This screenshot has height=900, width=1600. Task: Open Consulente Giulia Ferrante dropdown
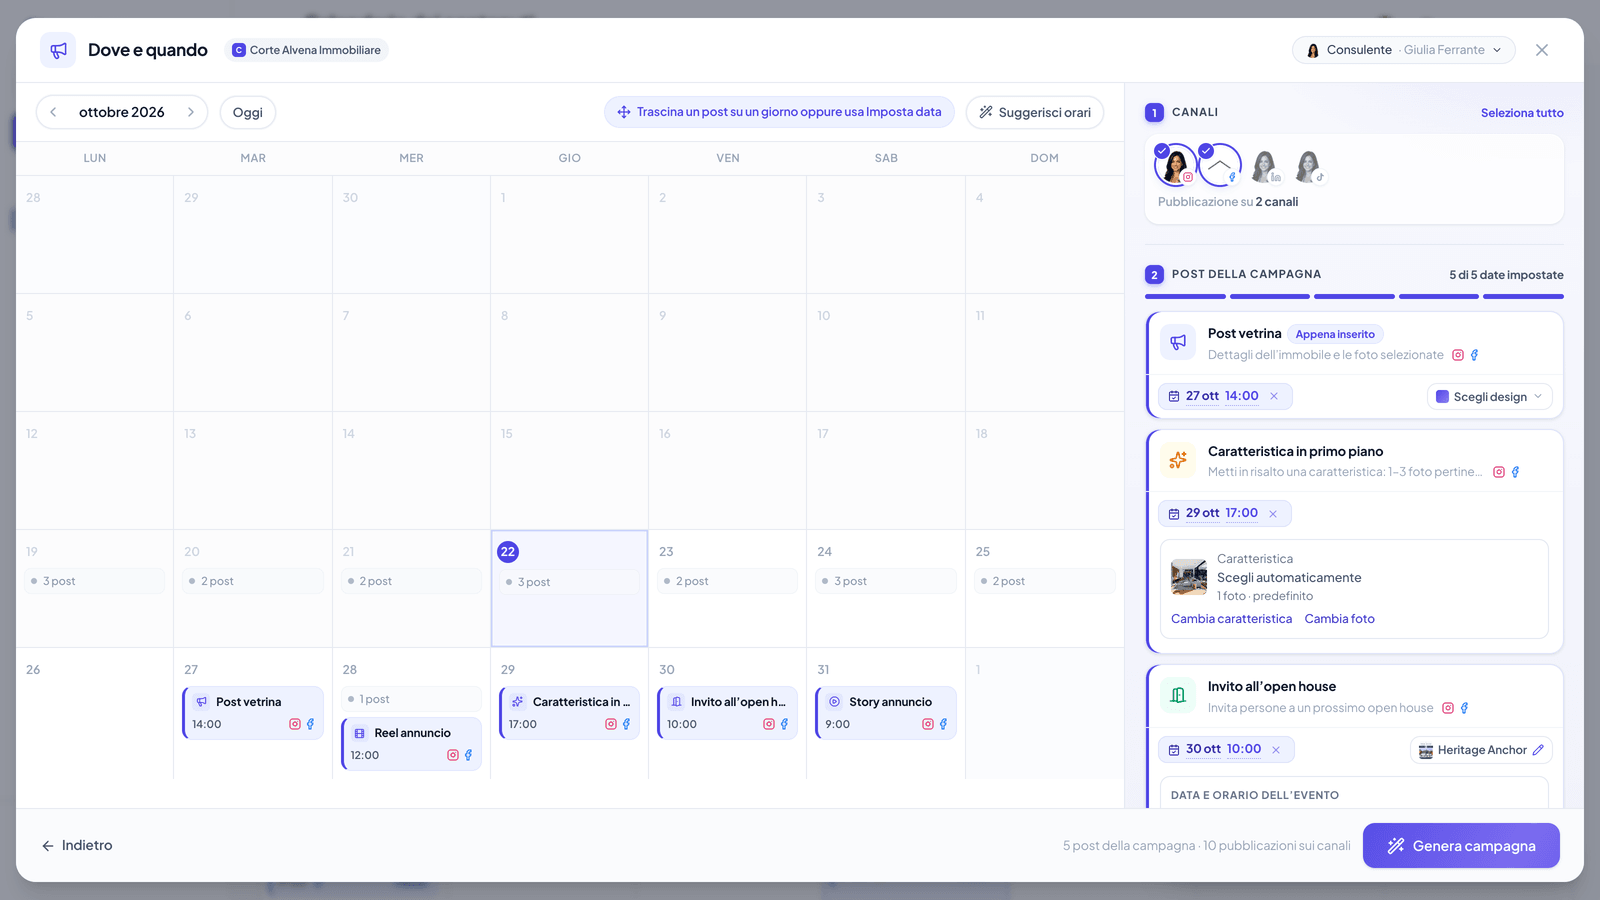click(x=1404, y=50)
